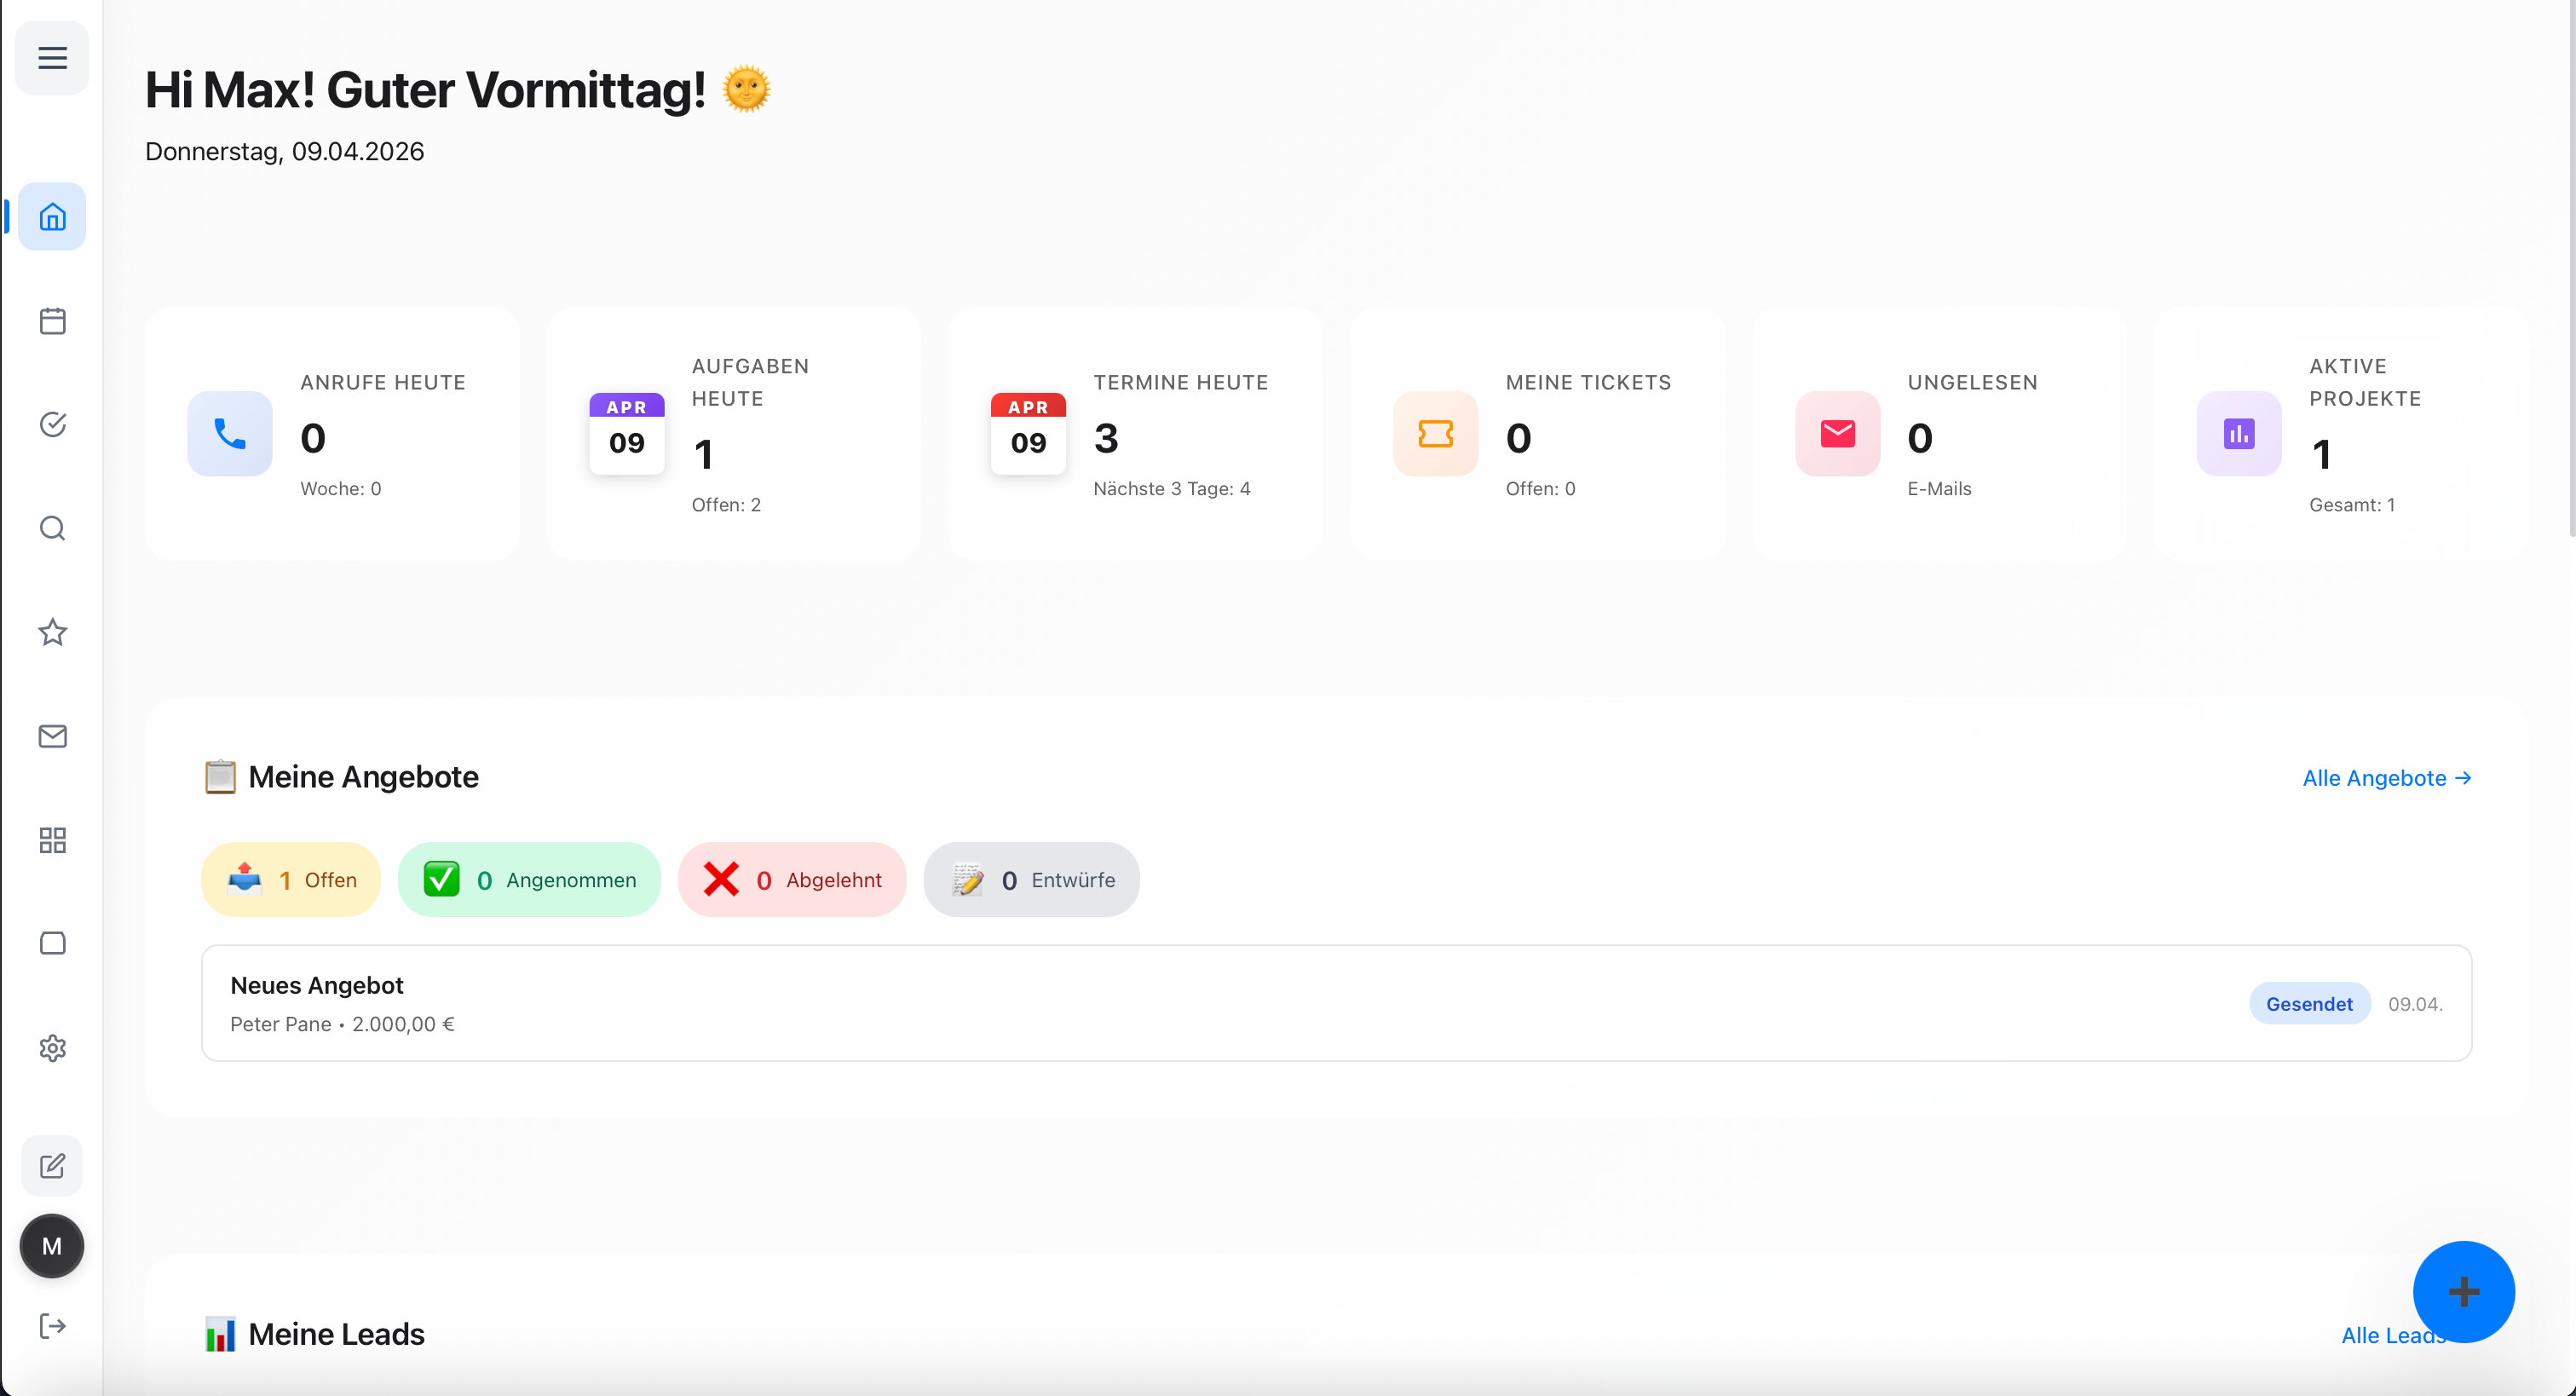
Task: Select the tasks checkmark icon in sidebar
Action: tap(52, 424)
